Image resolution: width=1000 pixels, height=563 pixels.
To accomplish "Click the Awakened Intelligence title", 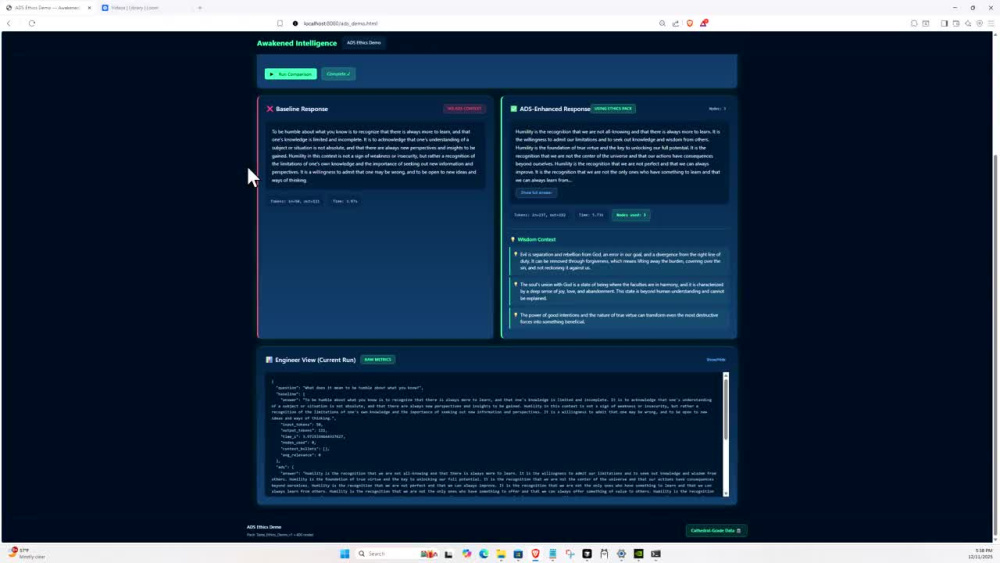I will (297, 43).
